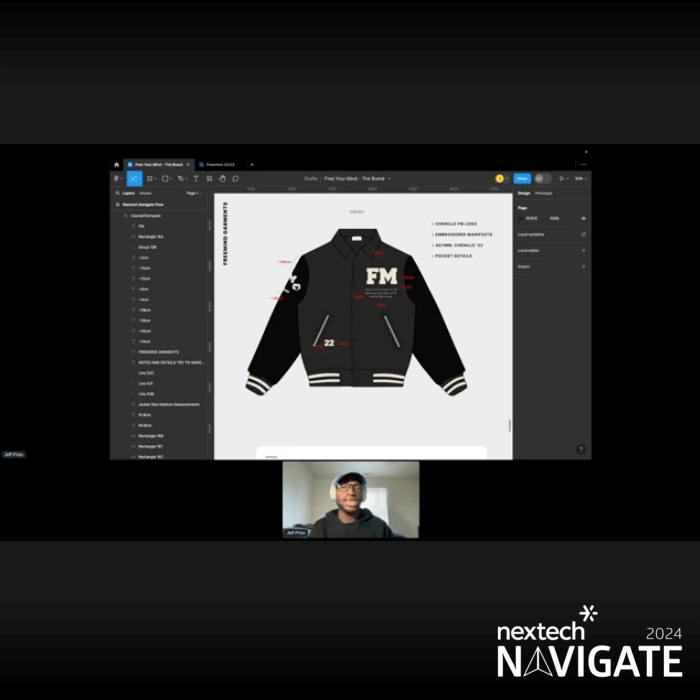Toggle the Dev Mode switch

[543, 179]
